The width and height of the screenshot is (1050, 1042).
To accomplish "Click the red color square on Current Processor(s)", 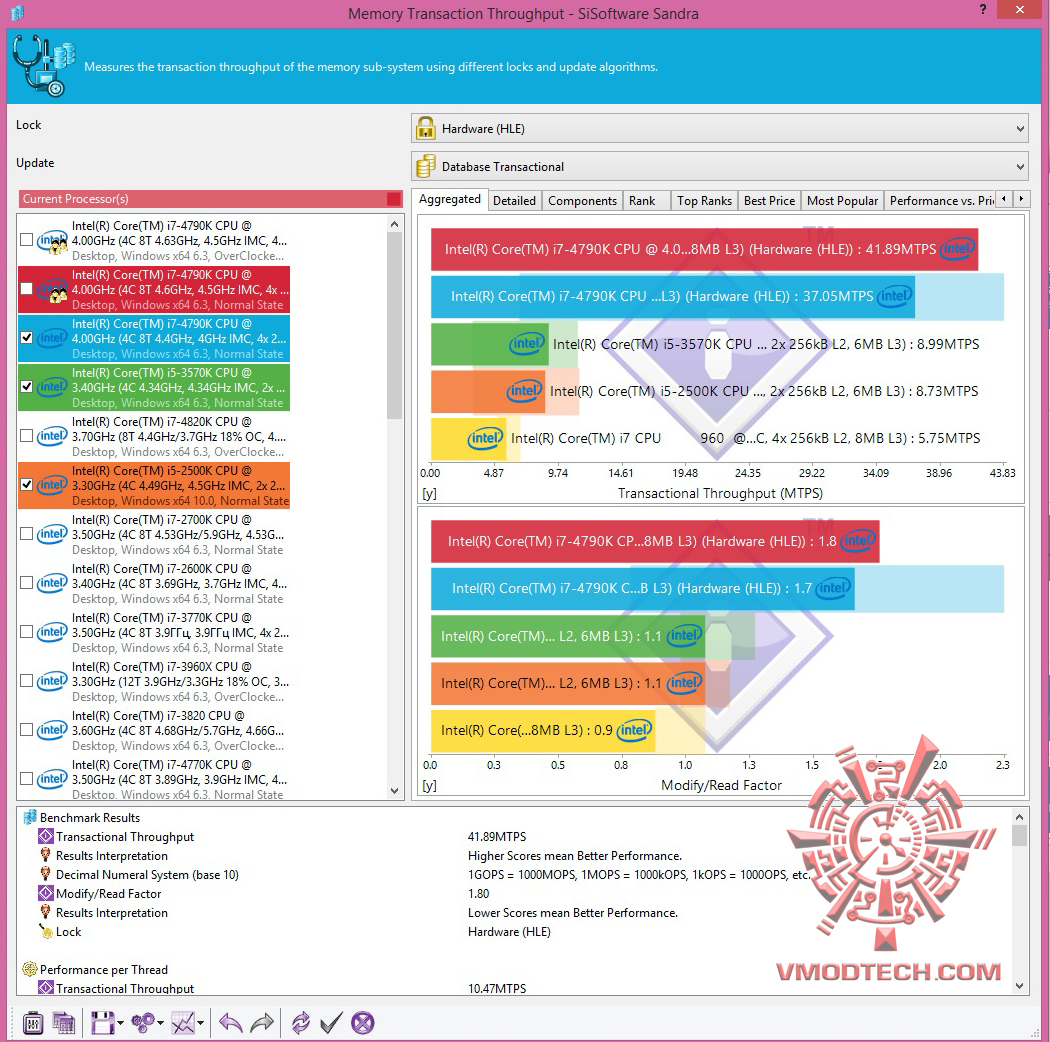I will (394, 199).
